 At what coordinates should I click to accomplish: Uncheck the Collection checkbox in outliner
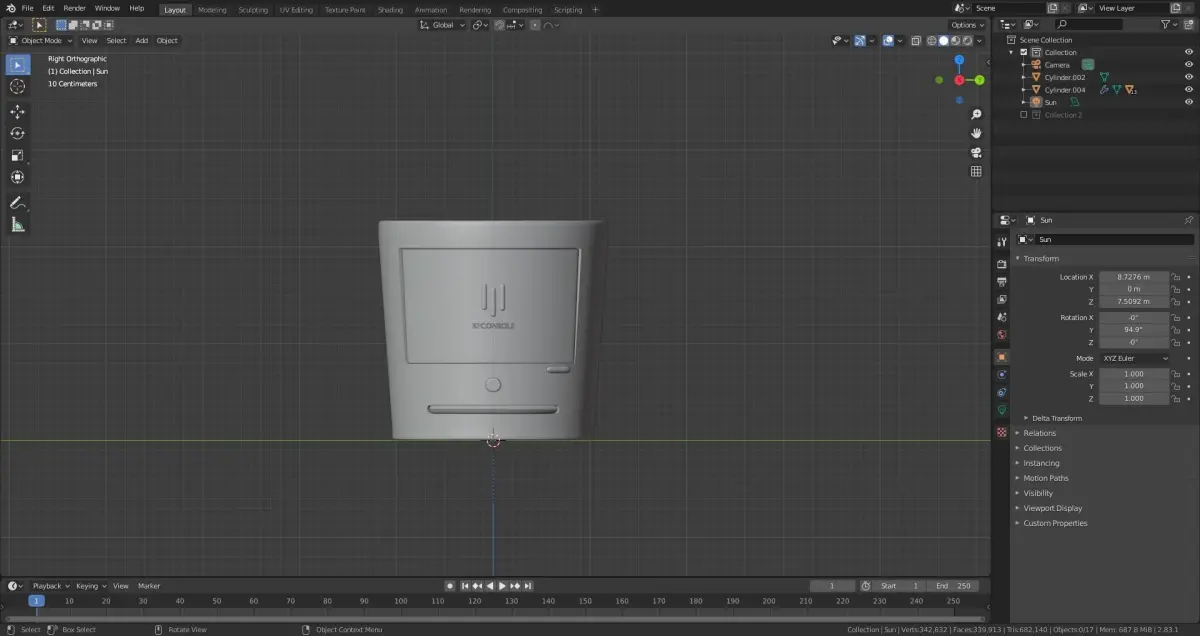[1023, 52]
